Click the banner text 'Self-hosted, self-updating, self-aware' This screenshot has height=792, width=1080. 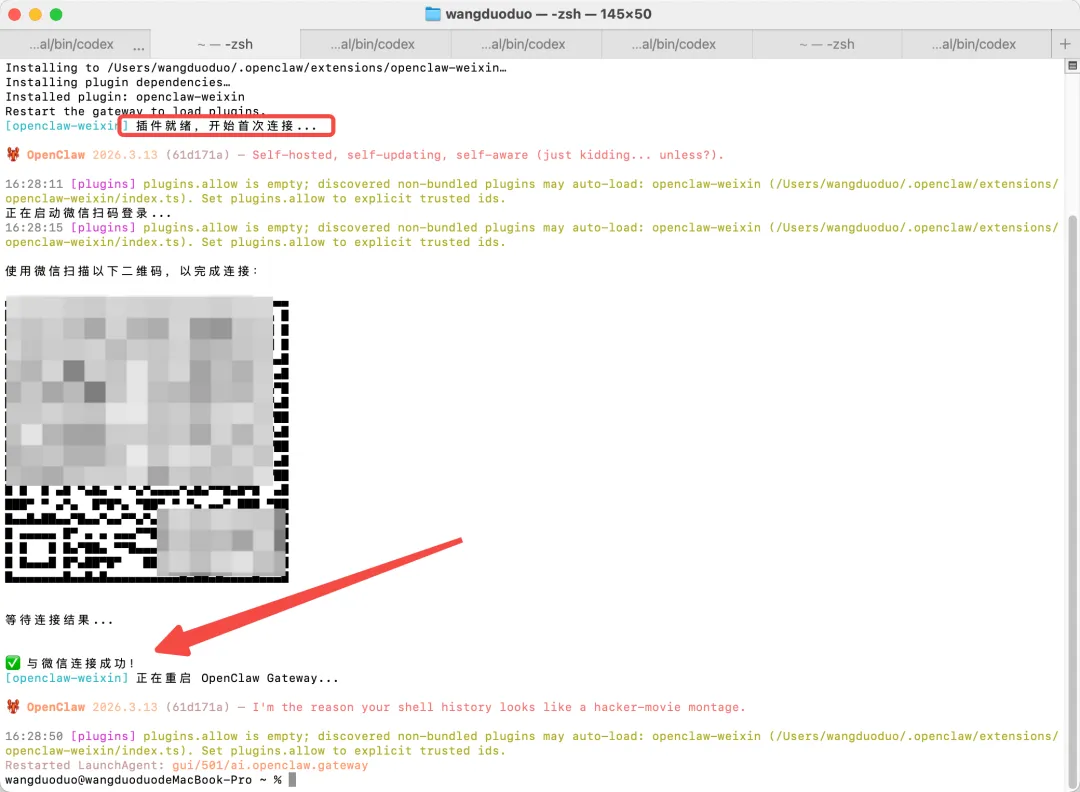(x=391, y=154)
